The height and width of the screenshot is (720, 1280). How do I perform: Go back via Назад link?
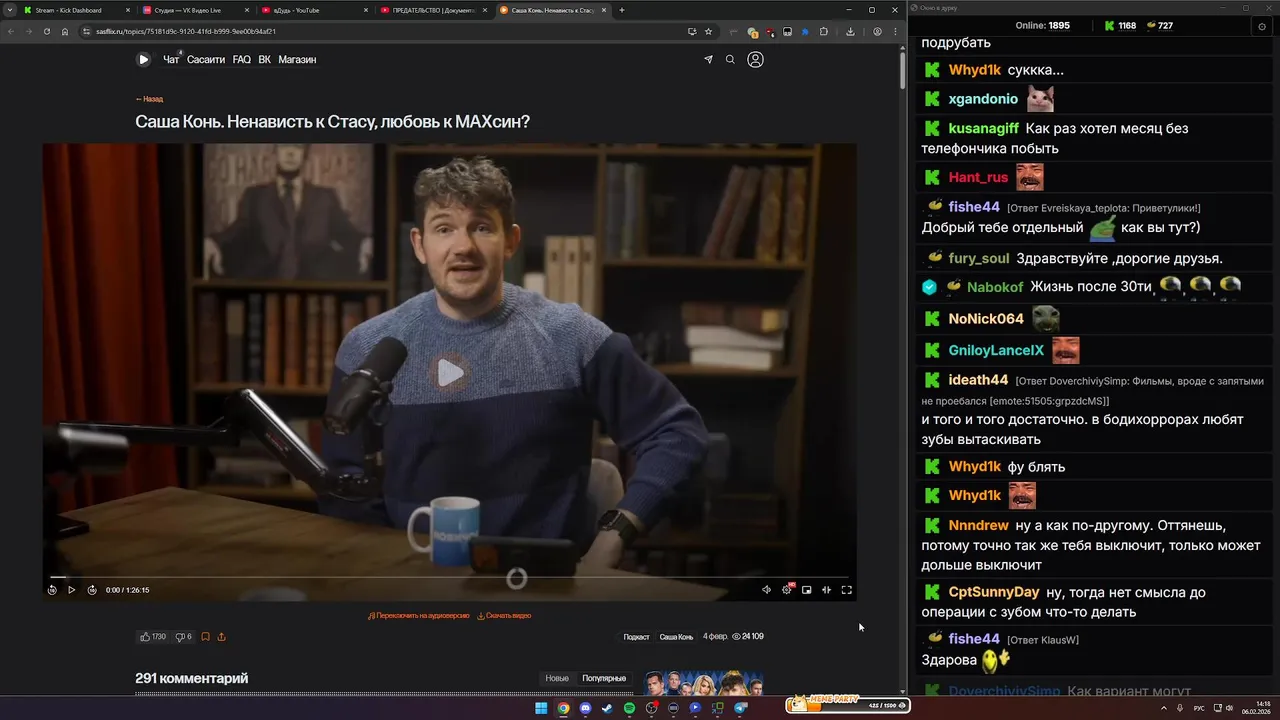[x=149, y=99]
